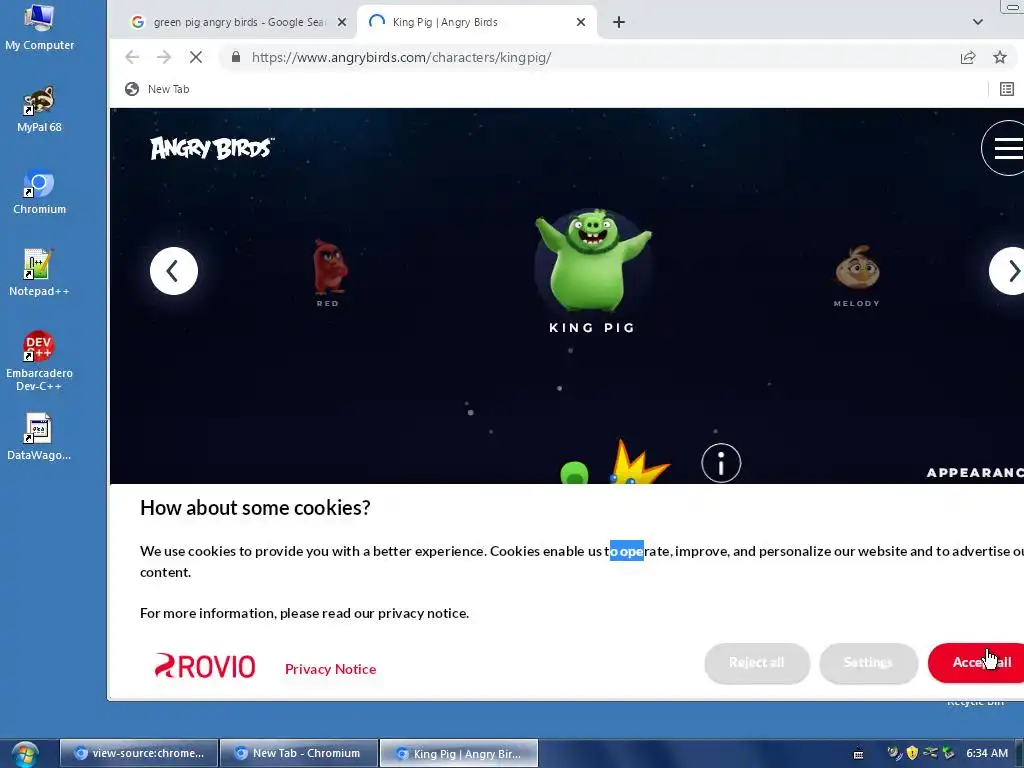This screenshot has width=1024, height=768.
Task: Open the My Computer desktop icon
Action: point(39,27)
